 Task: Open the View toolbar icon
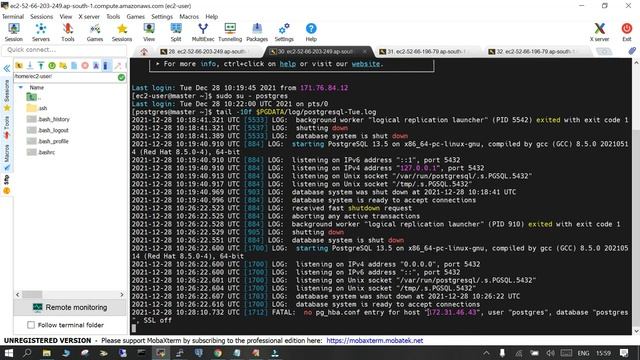(149, 32)
